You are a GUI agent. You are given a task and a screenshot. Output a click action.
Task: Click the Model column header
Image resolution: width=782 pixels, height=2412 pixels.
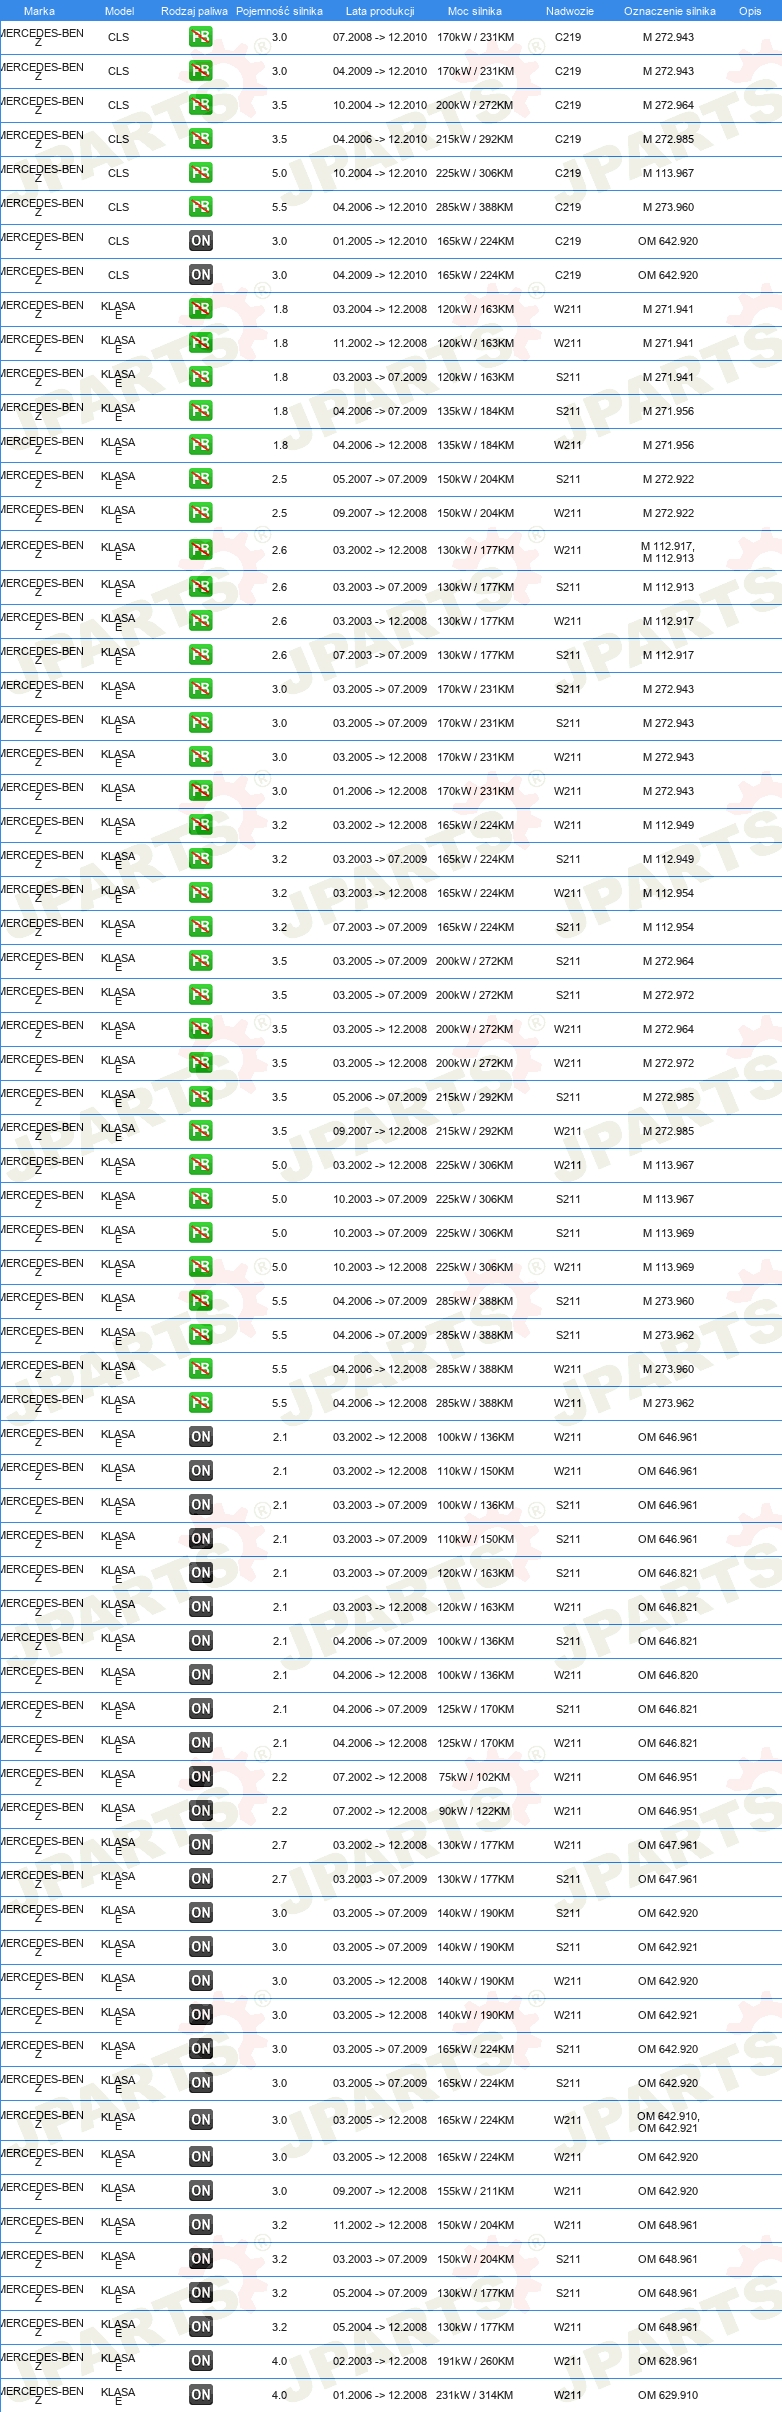point(119,11)
